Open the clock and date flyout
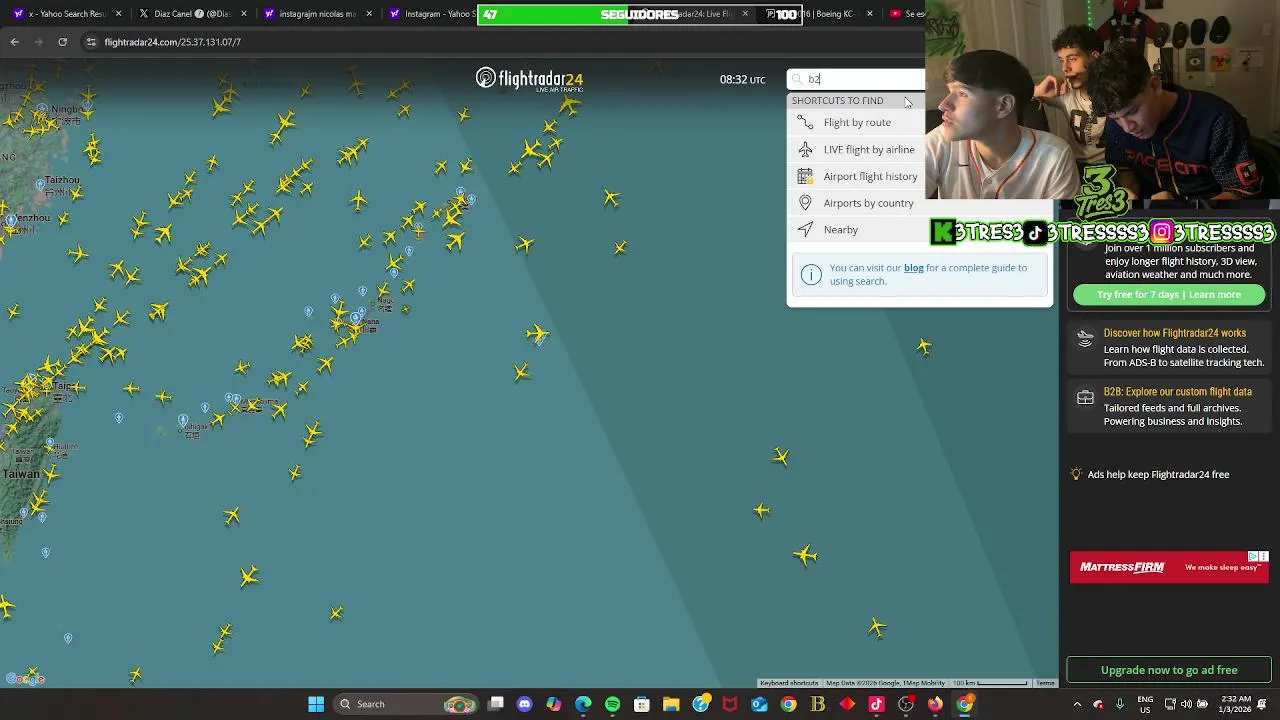The width and height of the screenshot is (1280, 720). 1236,704
